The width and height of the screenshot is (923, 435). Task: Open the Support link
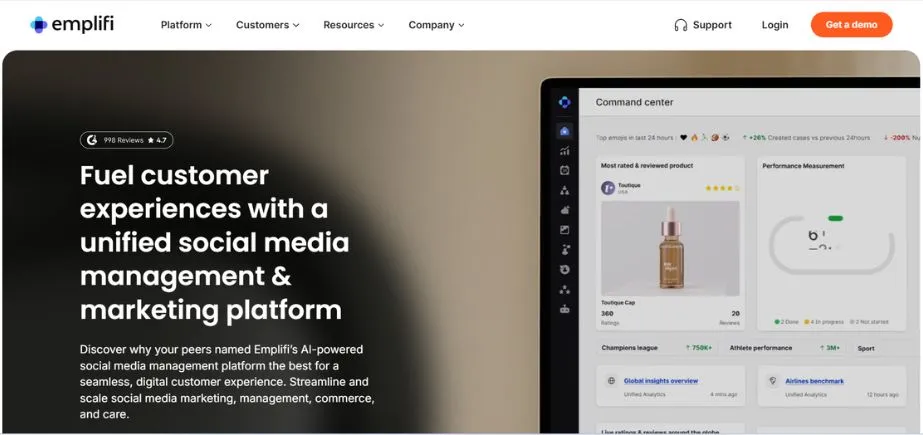point(703,25)
